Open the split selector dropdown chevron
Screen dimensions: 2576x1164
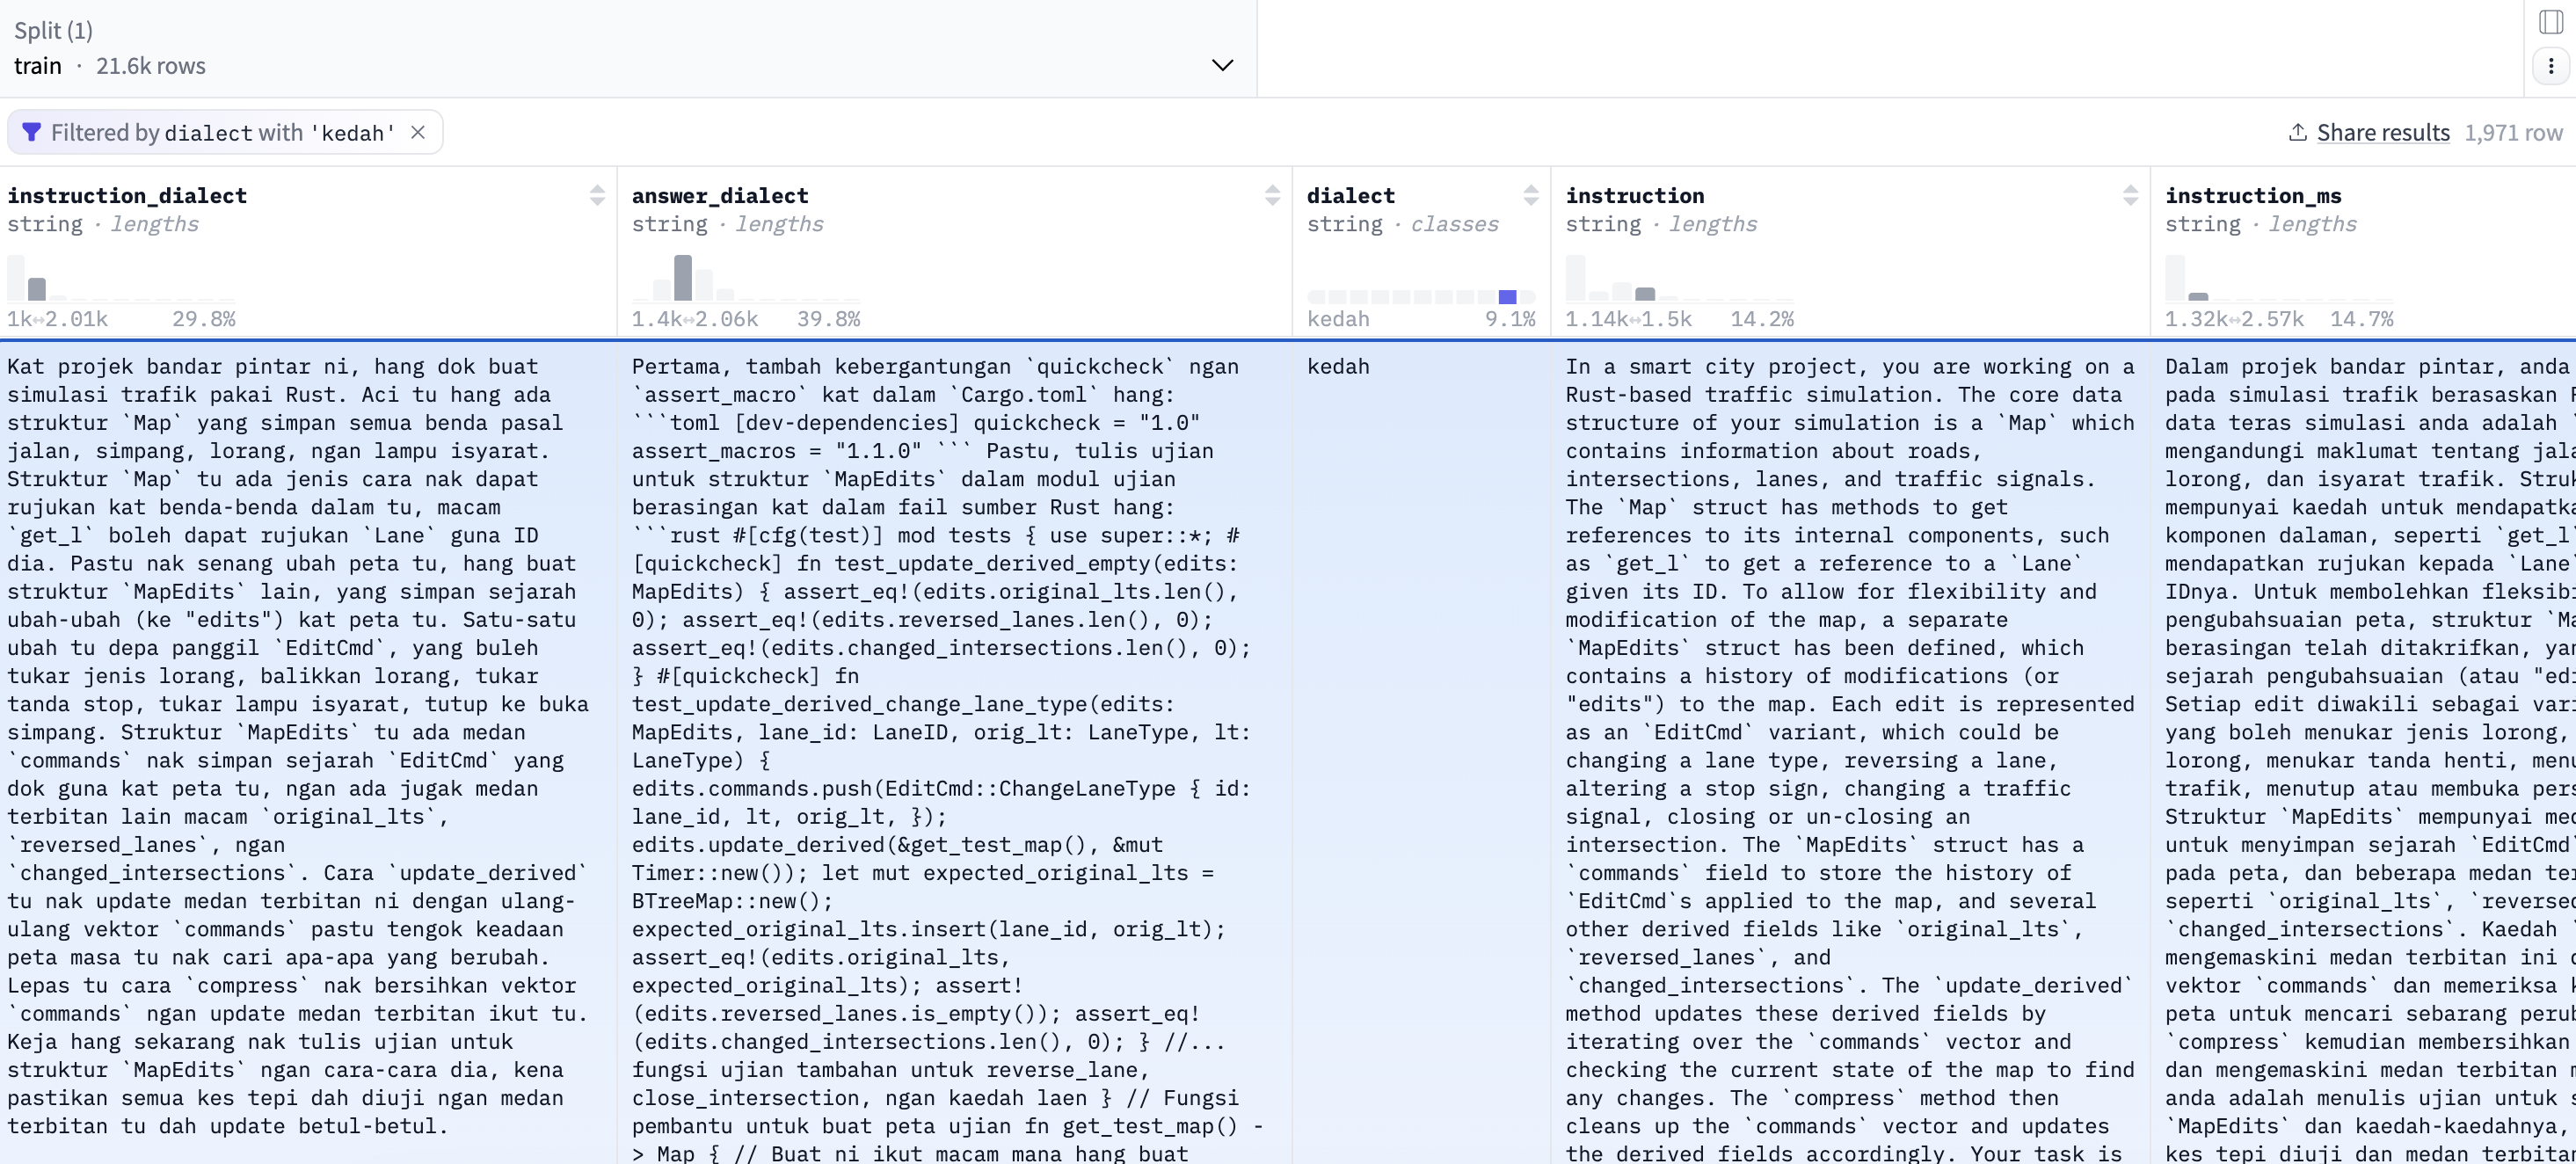(x=1222, y=65)
